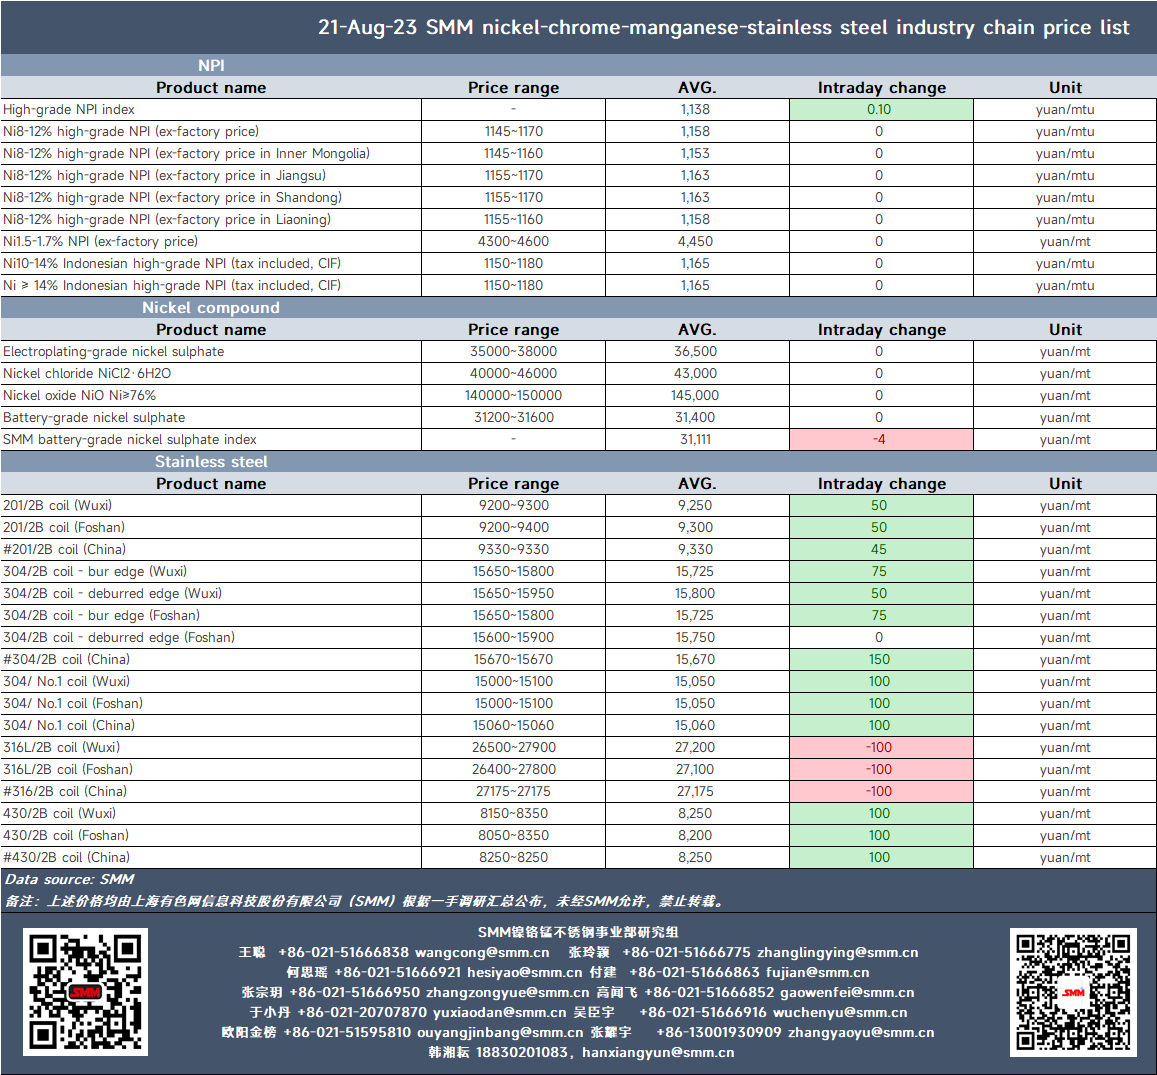Click the 1,138 average value

[695, 109]
